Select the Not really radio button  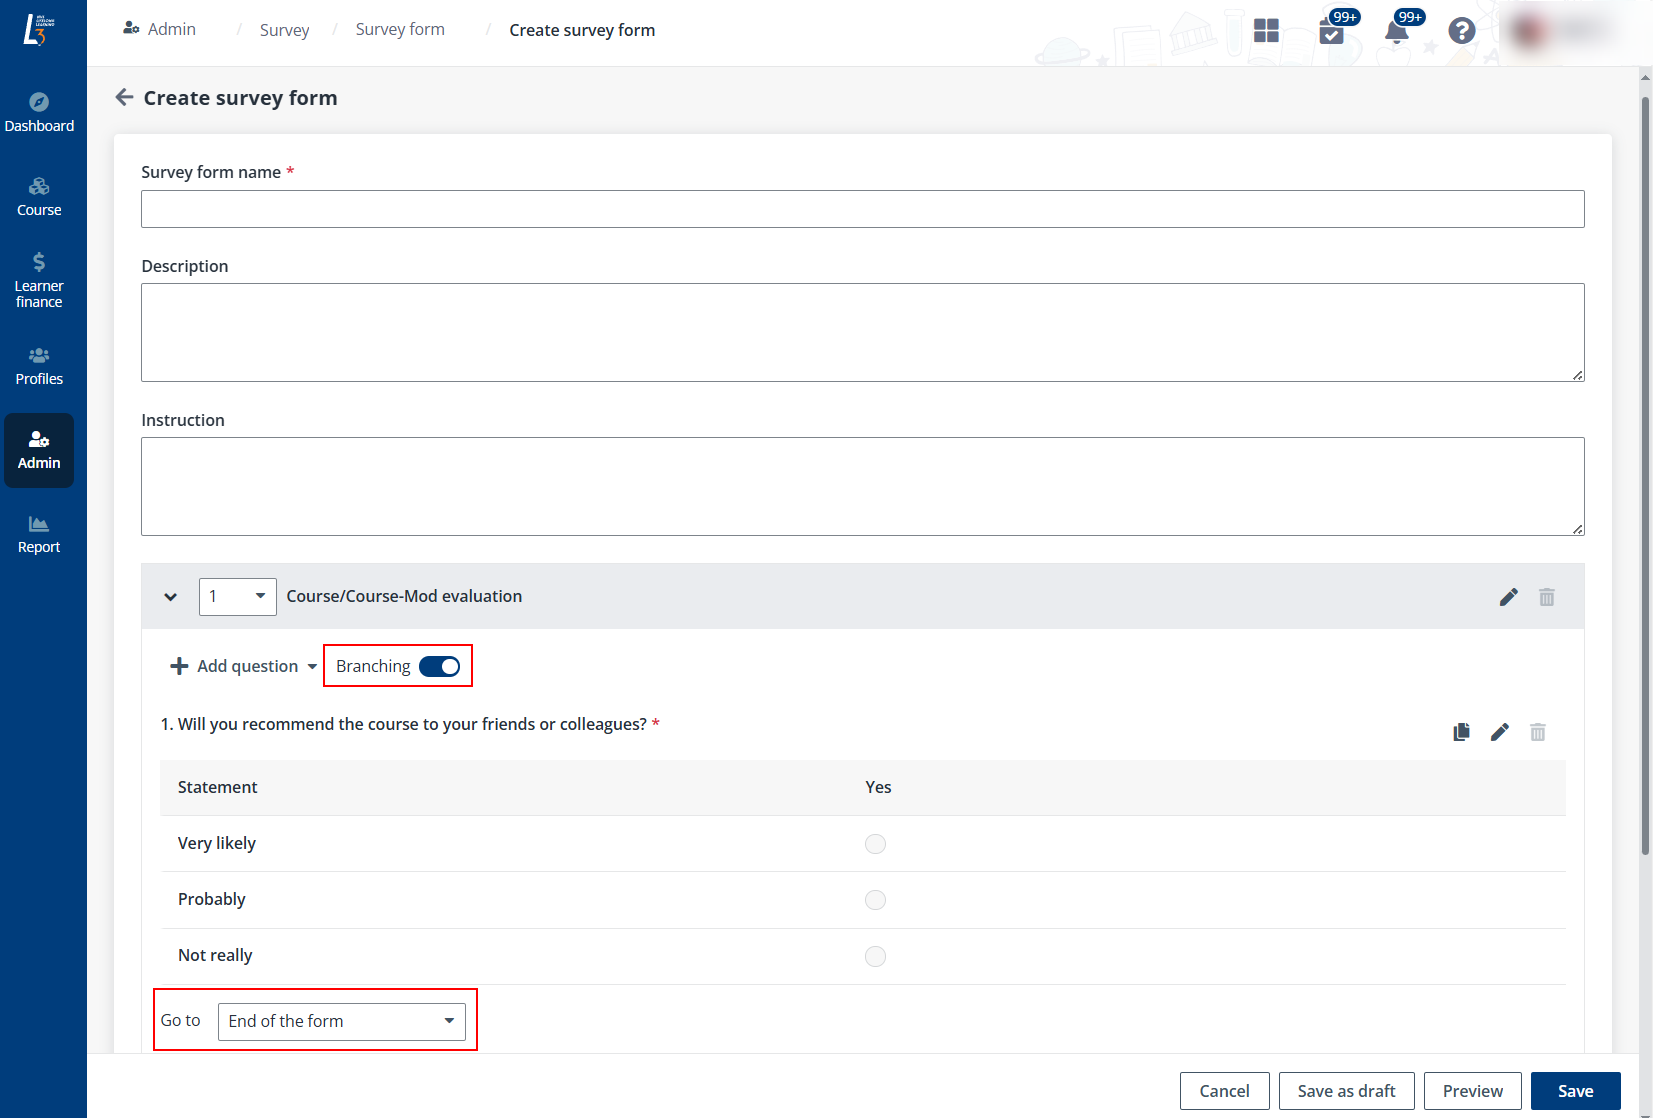(x=875, y=956)
